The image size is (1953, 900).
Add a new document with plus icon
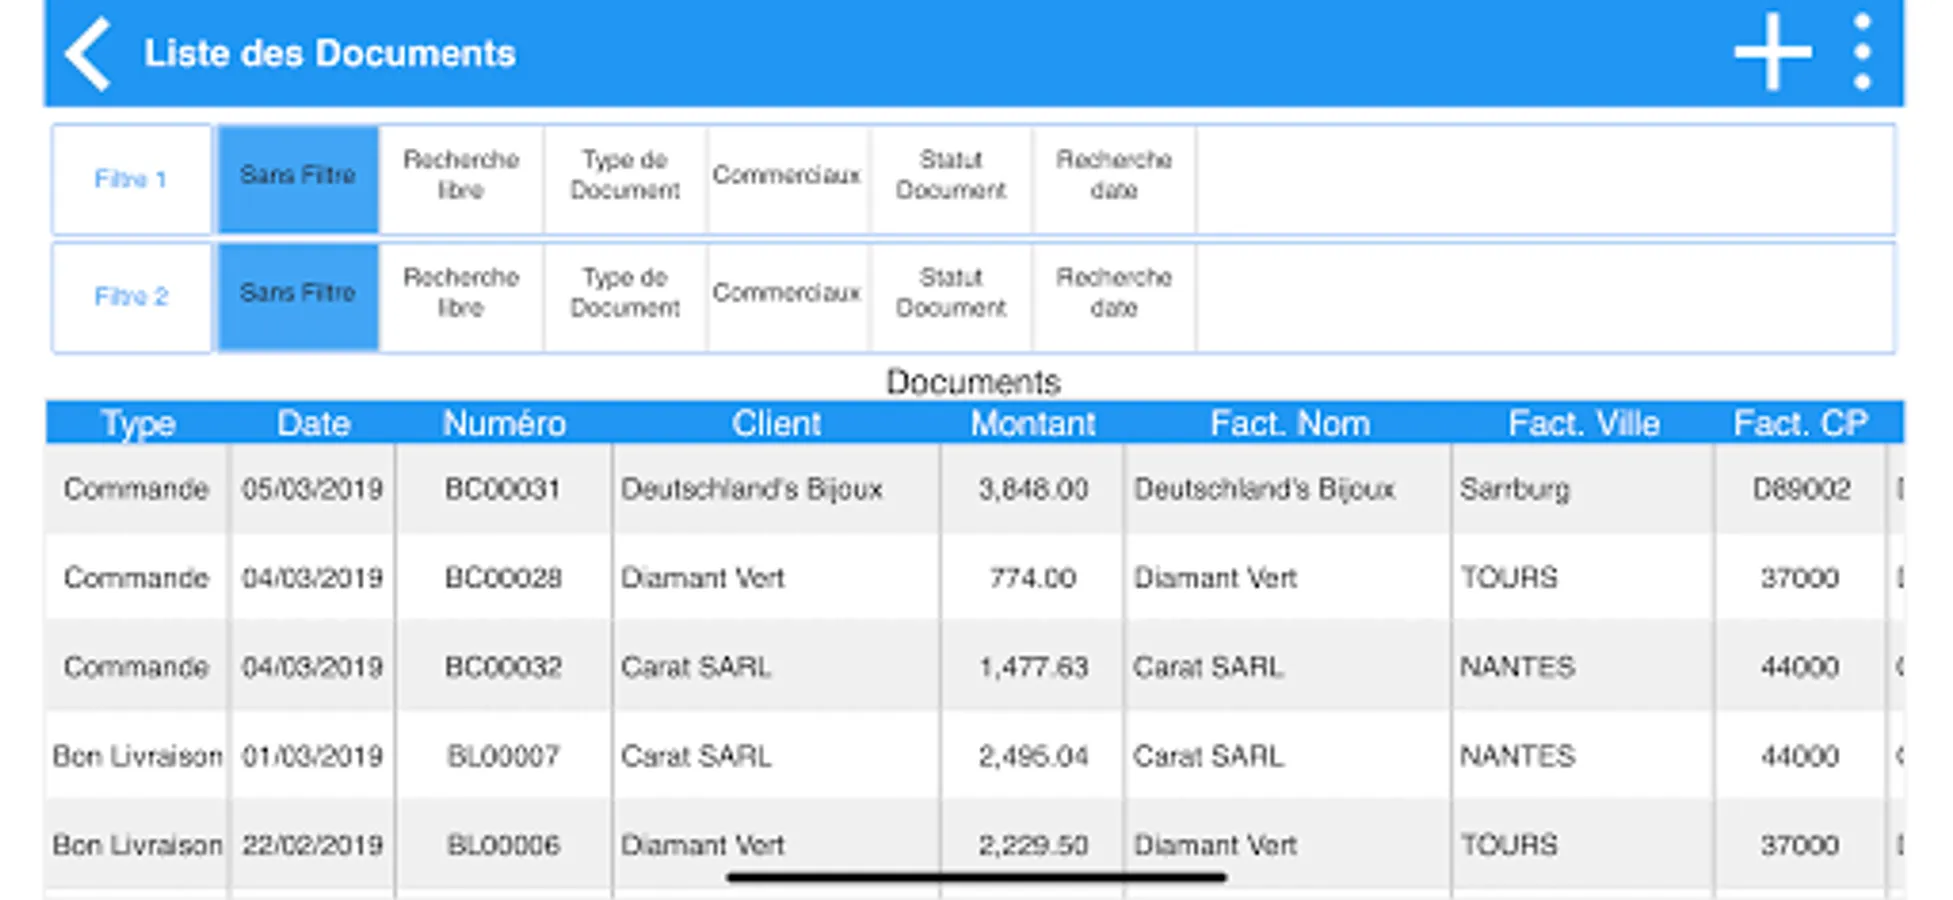(x=1772, y=52)
